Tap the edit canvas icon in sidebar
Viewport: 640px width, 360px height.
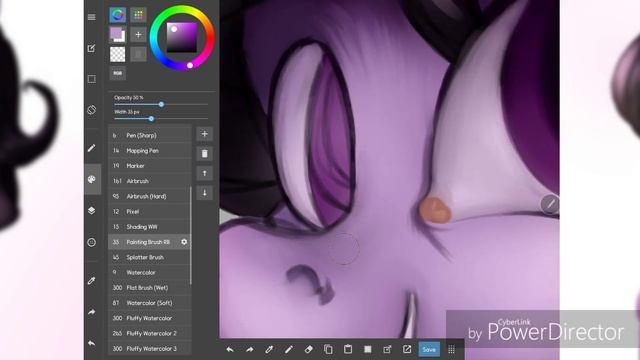tap(91, 48)
